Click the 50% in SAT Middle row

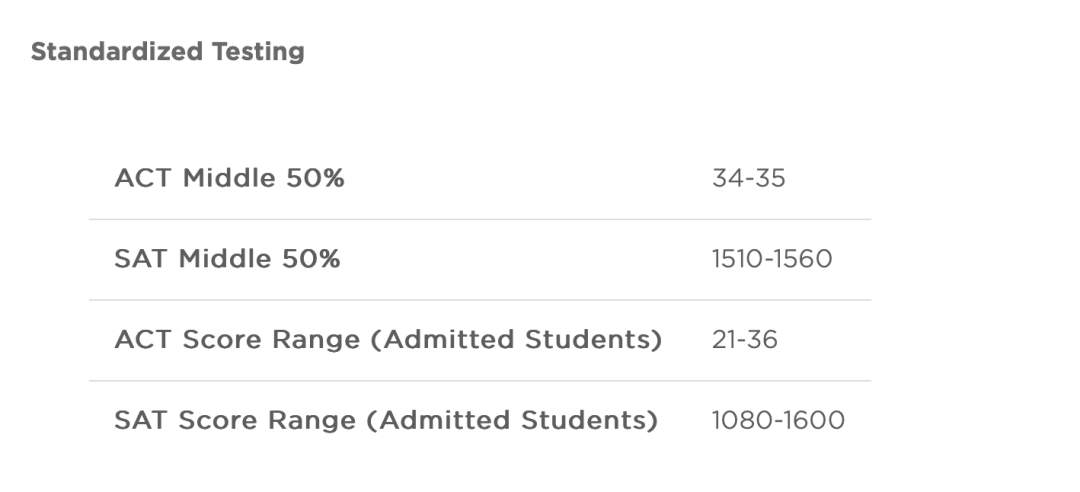(311, 259)
